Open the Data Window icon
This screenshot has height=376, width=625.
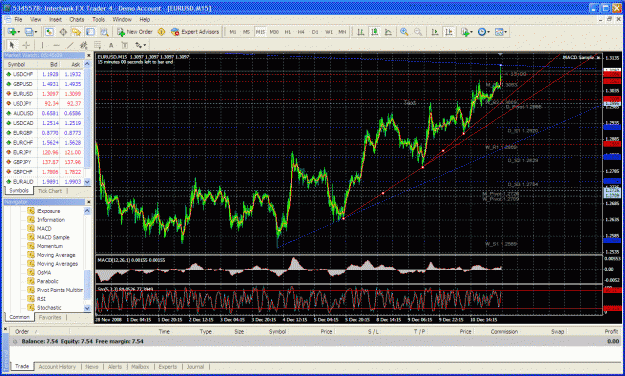[x=63, y=32]
